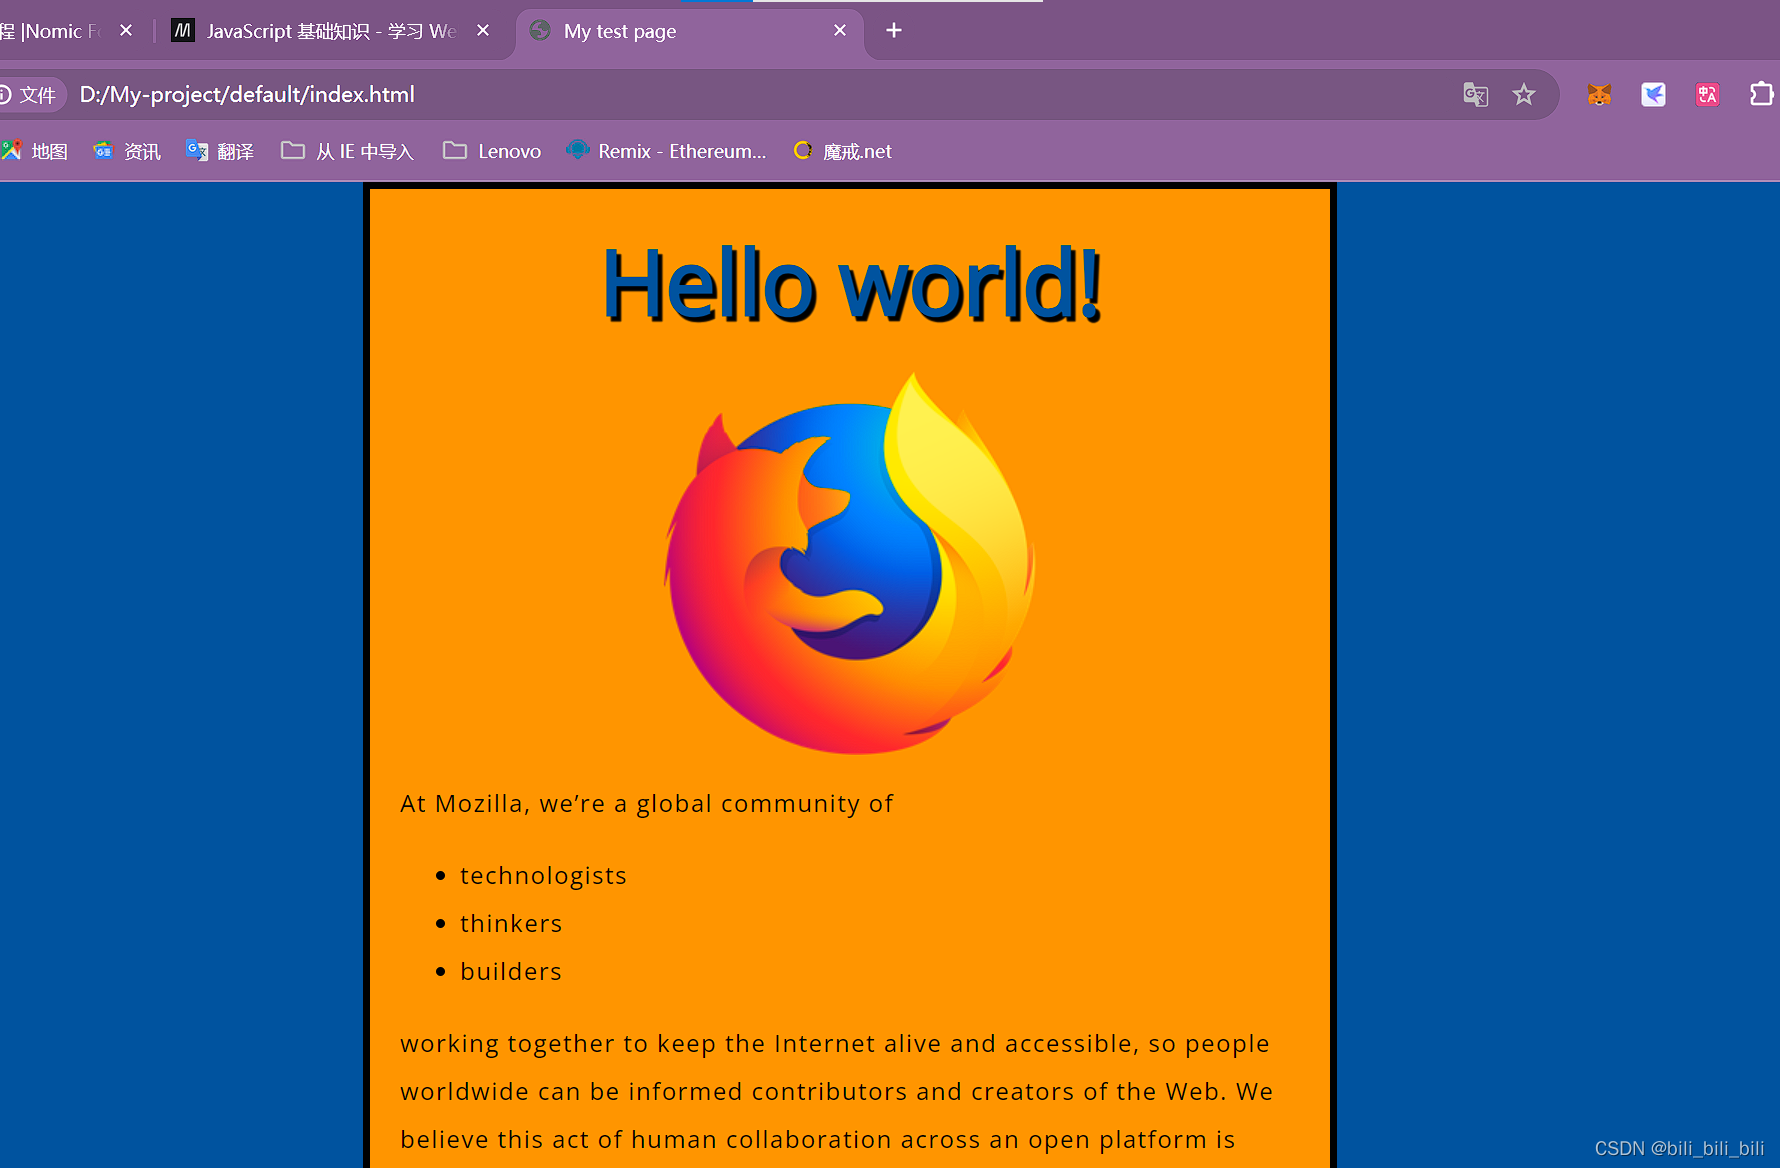Open the pink translation extension icon
Screen dimensions: 1780x1168
coord(1707,95)
